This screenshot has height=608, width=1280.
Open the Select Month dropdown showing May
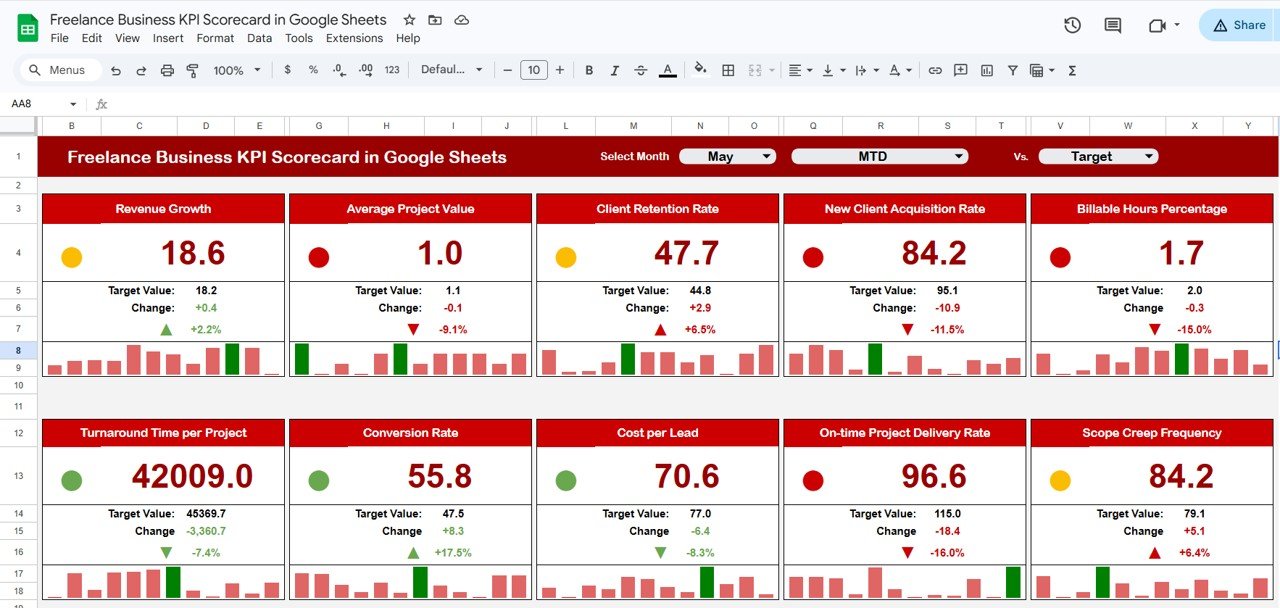point(727,156)
